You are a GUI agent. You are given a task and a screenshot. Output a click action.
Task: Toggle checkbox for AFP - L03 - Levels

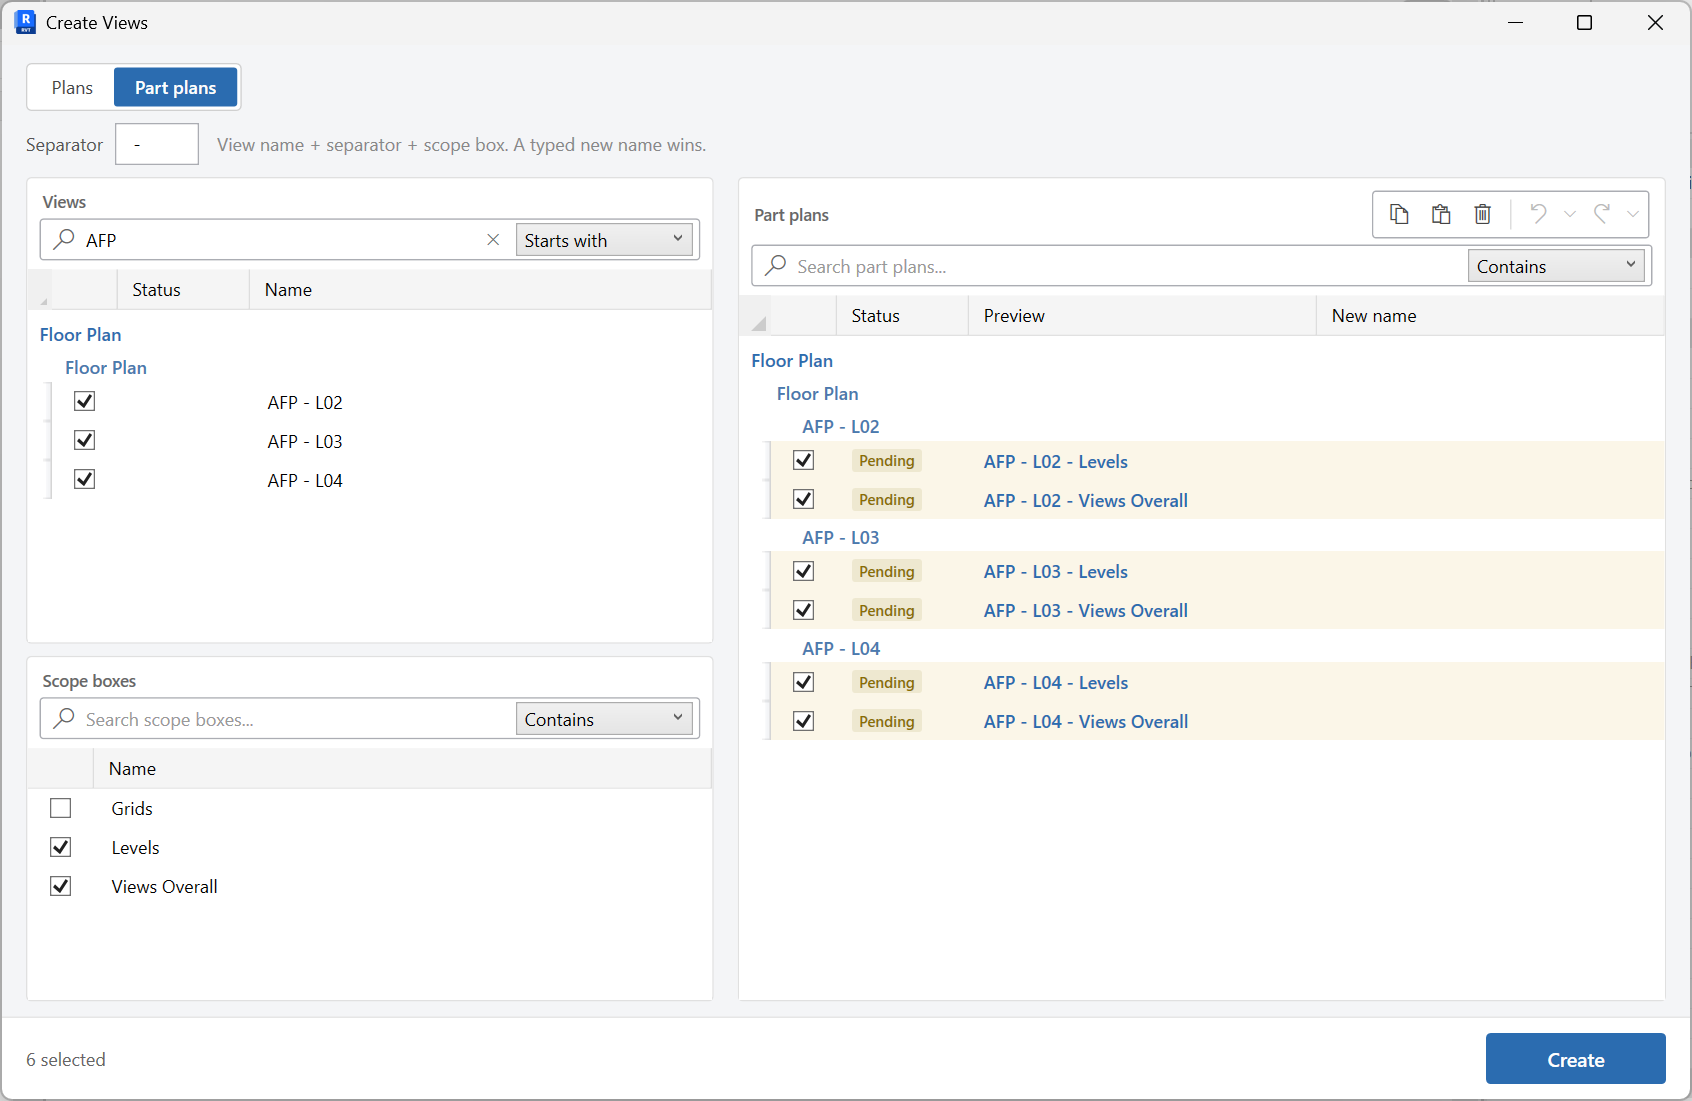pos(804,571)
